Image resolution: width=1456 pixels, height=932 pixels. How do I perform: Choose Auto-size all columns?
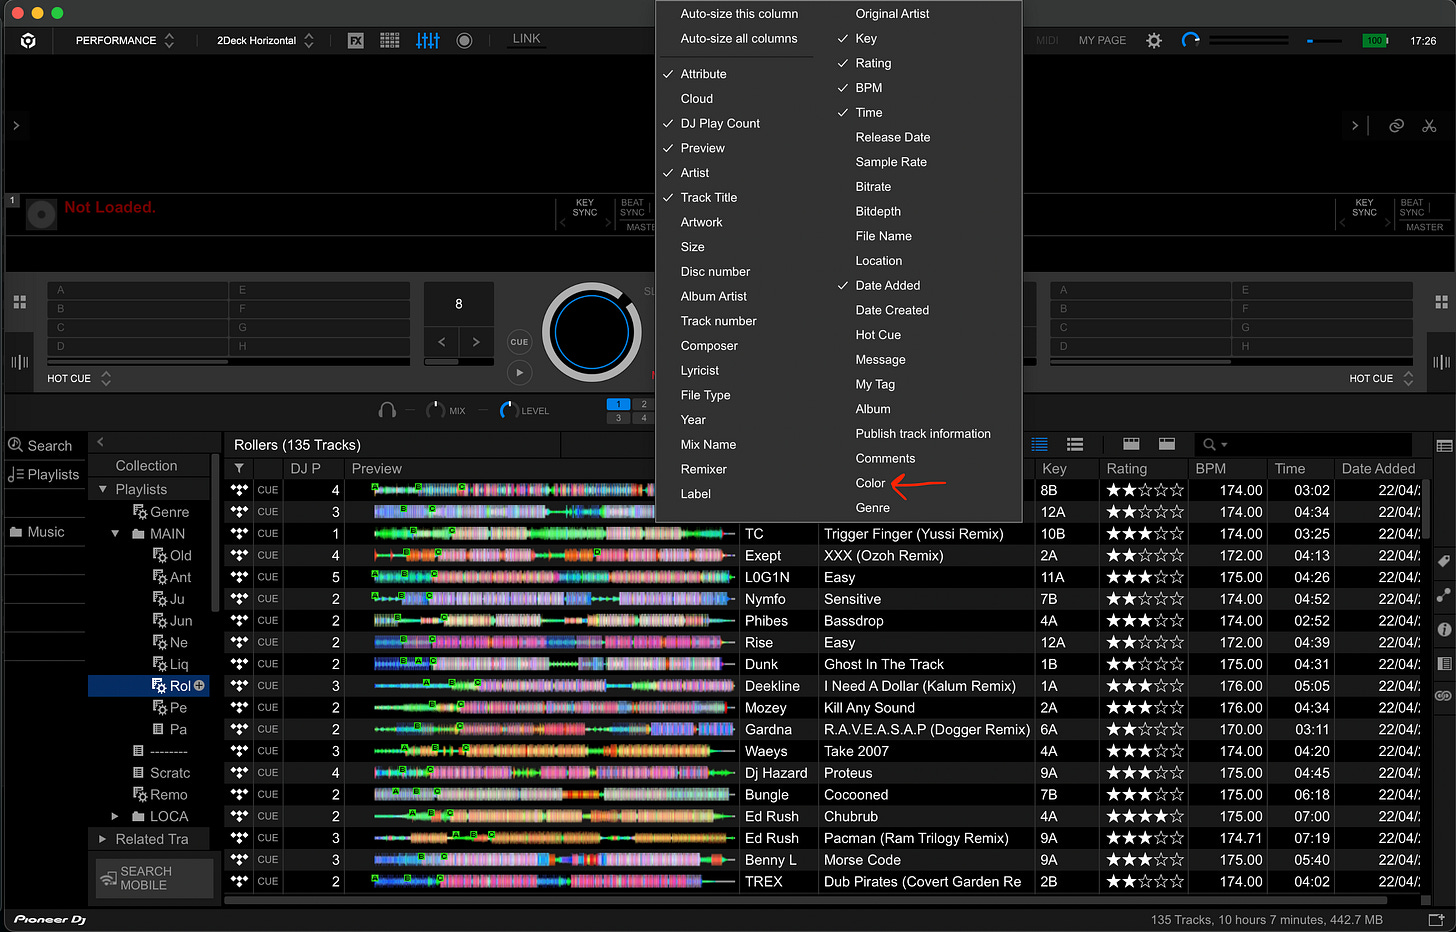(x=739, y=38)
